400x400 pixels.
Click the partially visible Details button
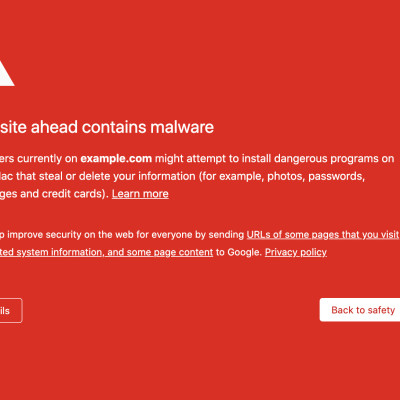11,311
